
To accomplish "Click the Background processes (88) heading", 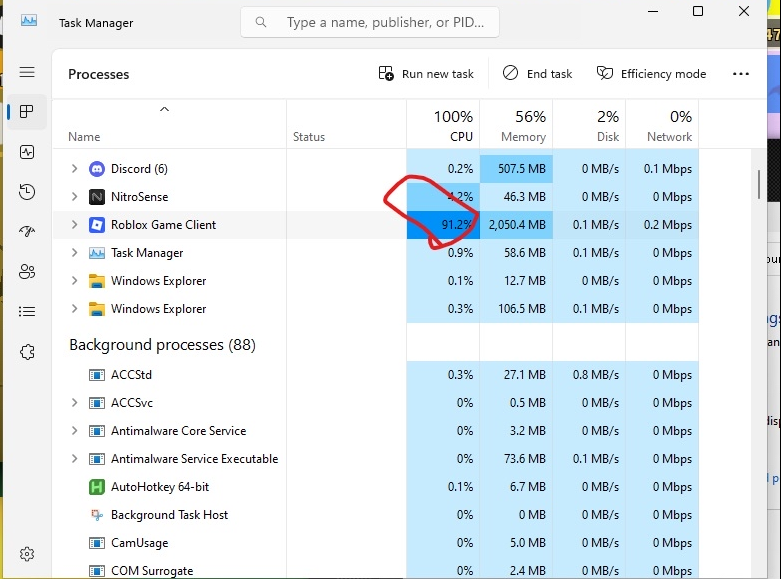I will point(162,345).
